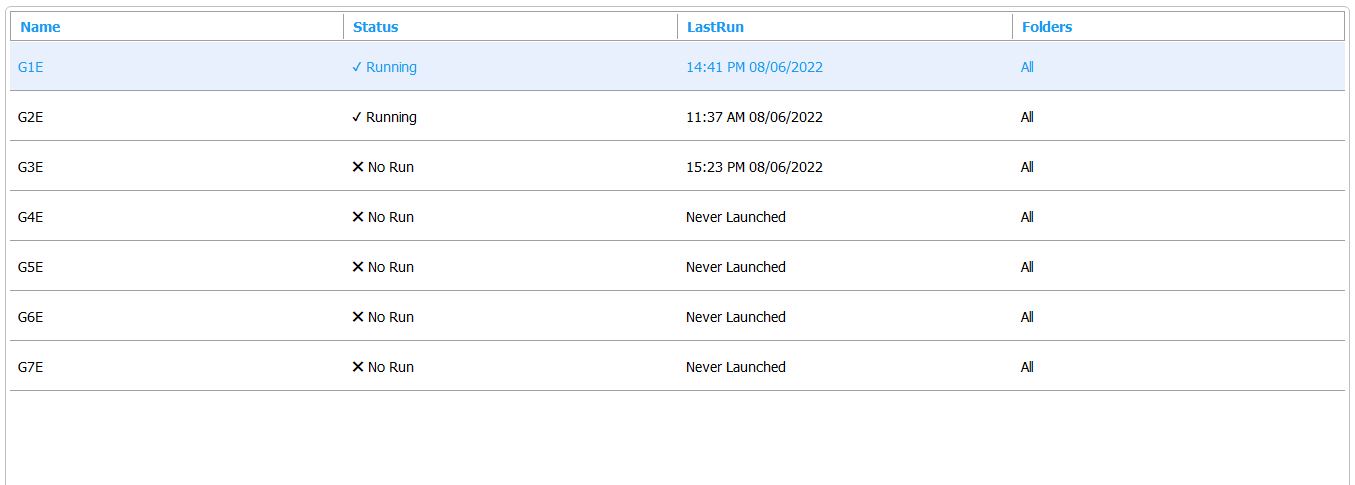This screenshot has width=1355, height=485.
Task: Choose the G5E row name
Action: tap(30, 267)
